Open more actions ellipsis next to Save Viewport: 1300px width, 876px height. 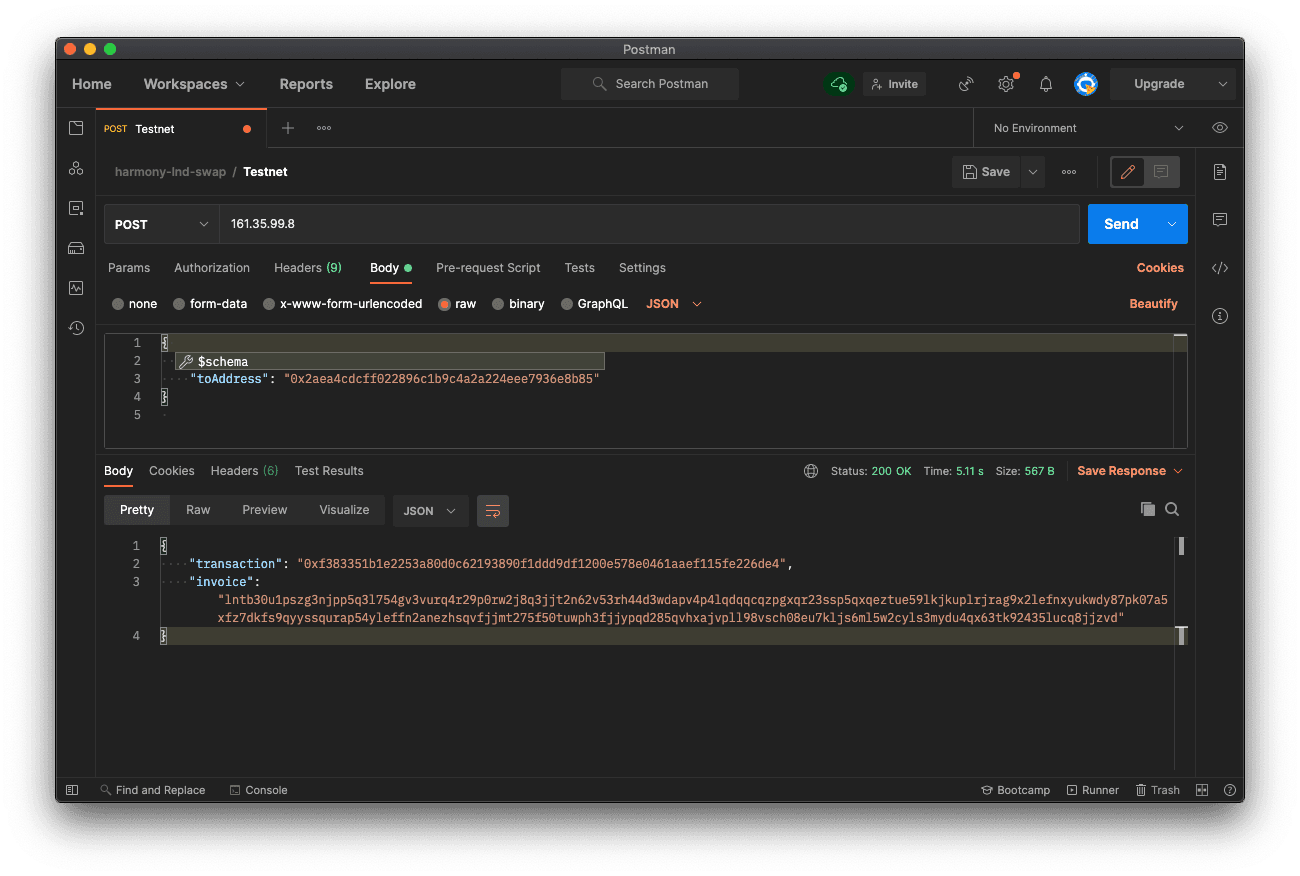pos(1069,172)
